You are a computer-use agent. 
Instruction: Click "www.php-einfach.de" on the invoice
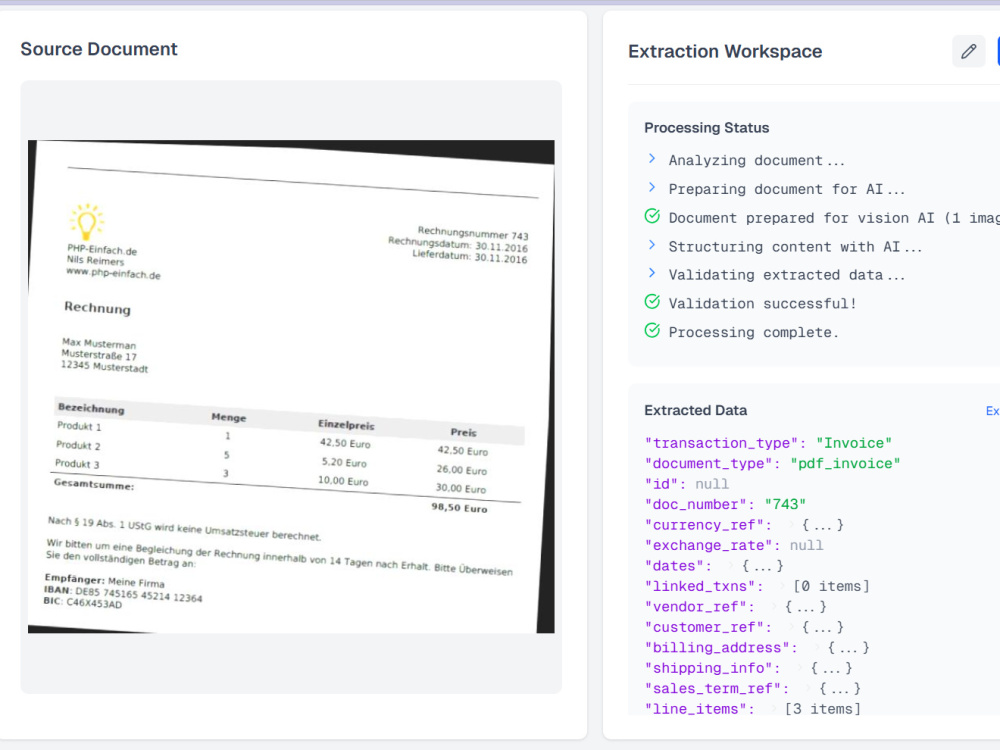point(113,274)
